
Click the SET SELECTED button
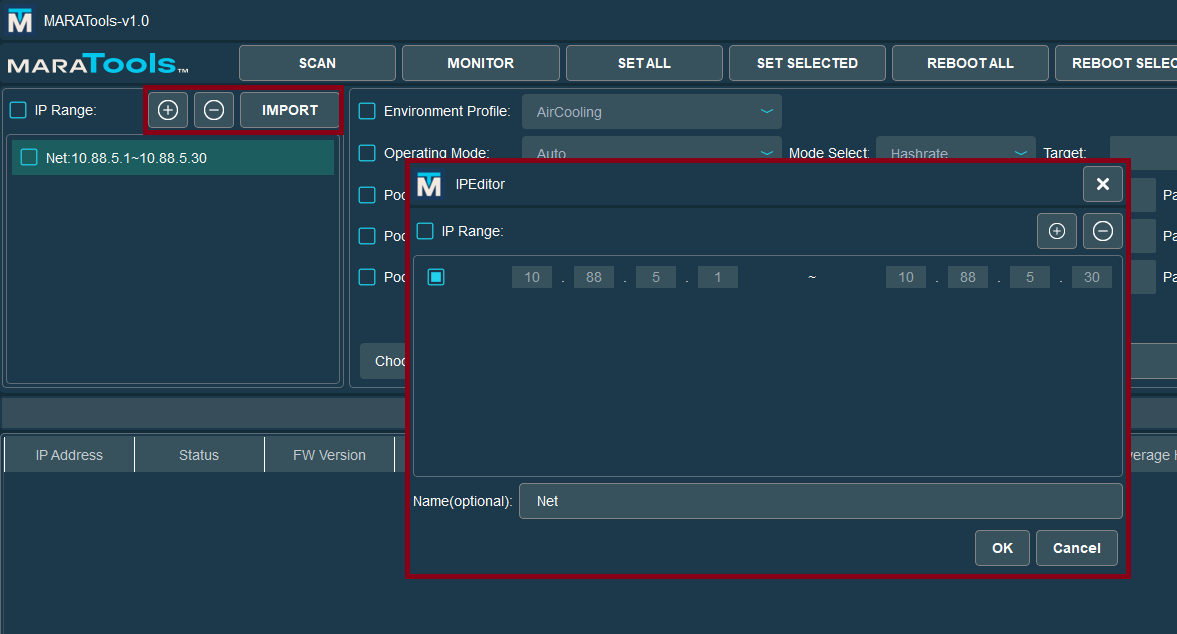point(807,63)
